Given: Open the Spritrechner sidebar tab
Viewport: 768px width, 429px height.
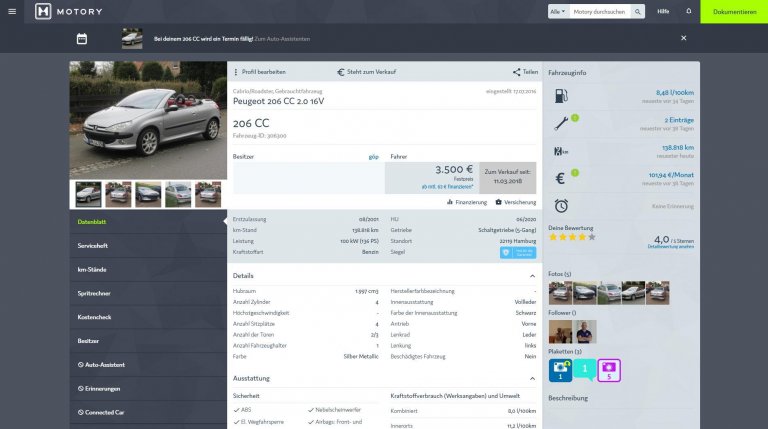Looking at the screenshot, I should coord(148,293).
